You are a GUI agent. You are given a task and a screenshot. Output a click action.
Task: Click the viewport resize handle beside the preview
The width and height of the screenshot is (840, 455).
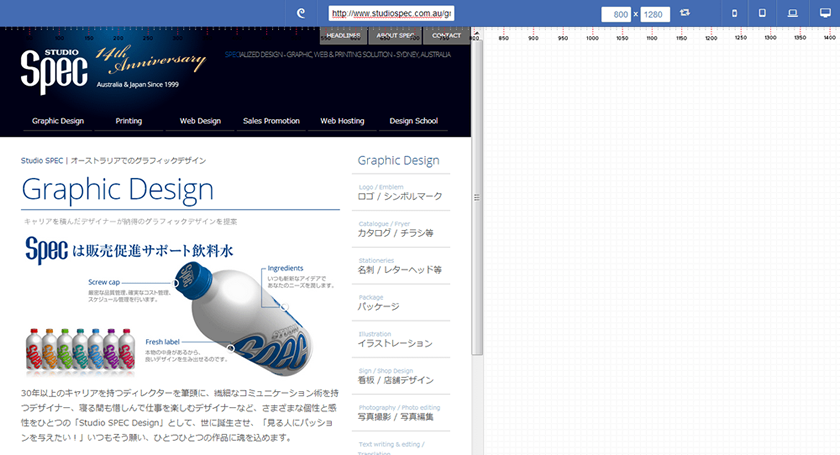[477, 197]
